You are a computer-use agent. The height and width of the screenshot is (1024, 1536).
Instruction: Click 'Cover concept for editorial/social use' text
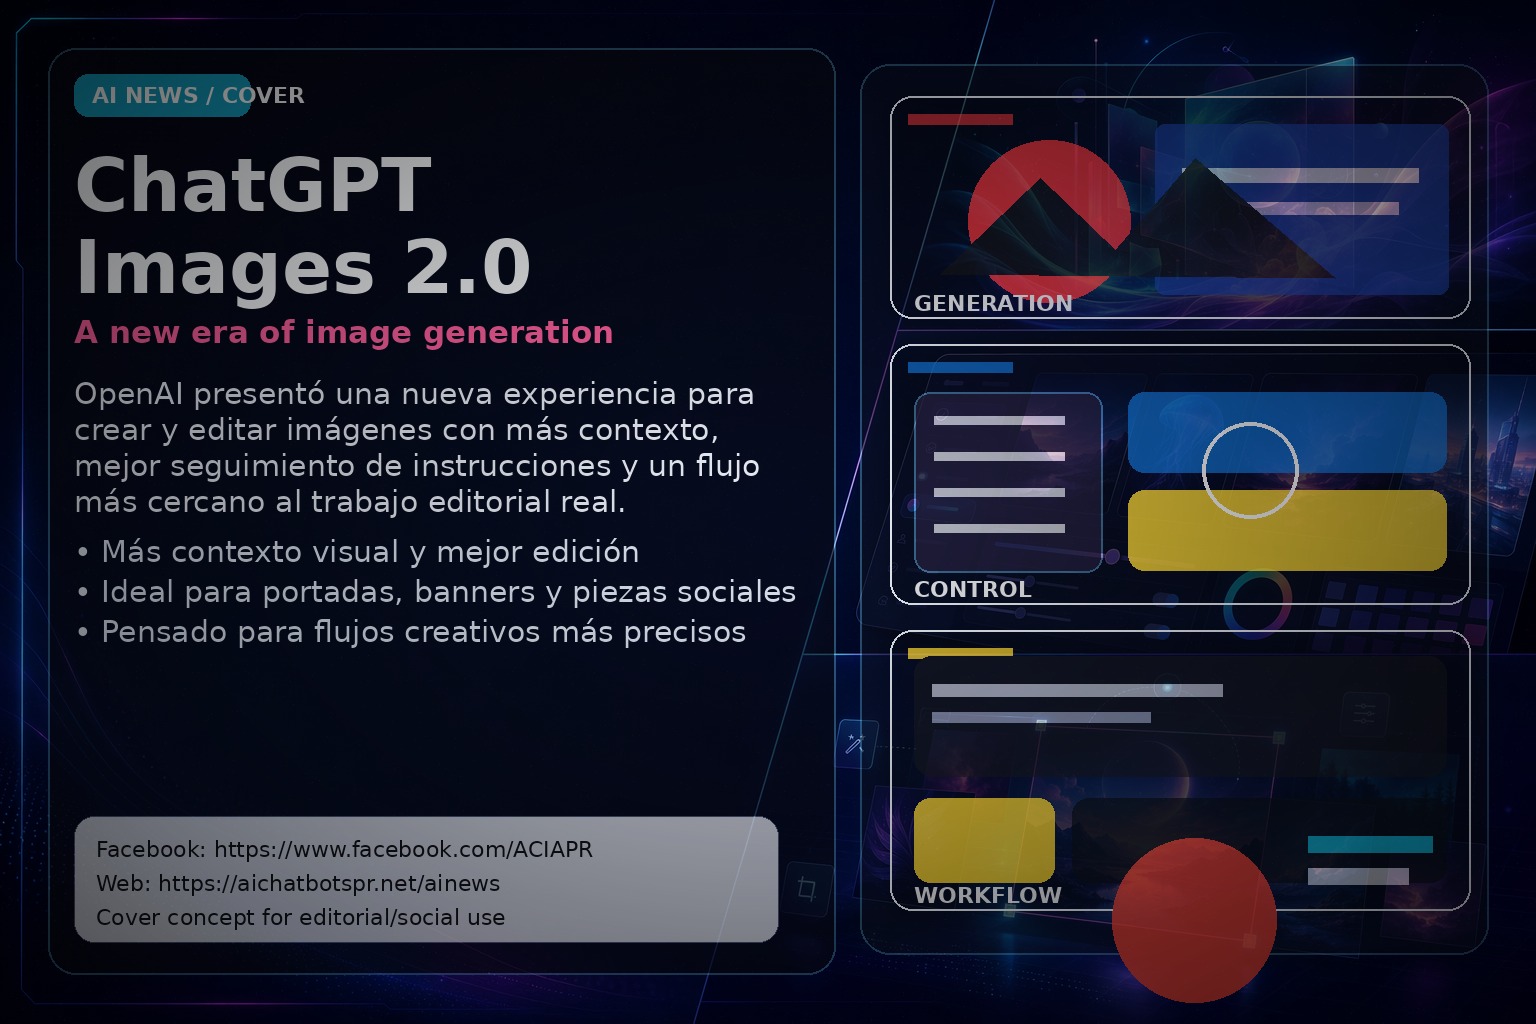pyautogui.click(x=300, y=917)
